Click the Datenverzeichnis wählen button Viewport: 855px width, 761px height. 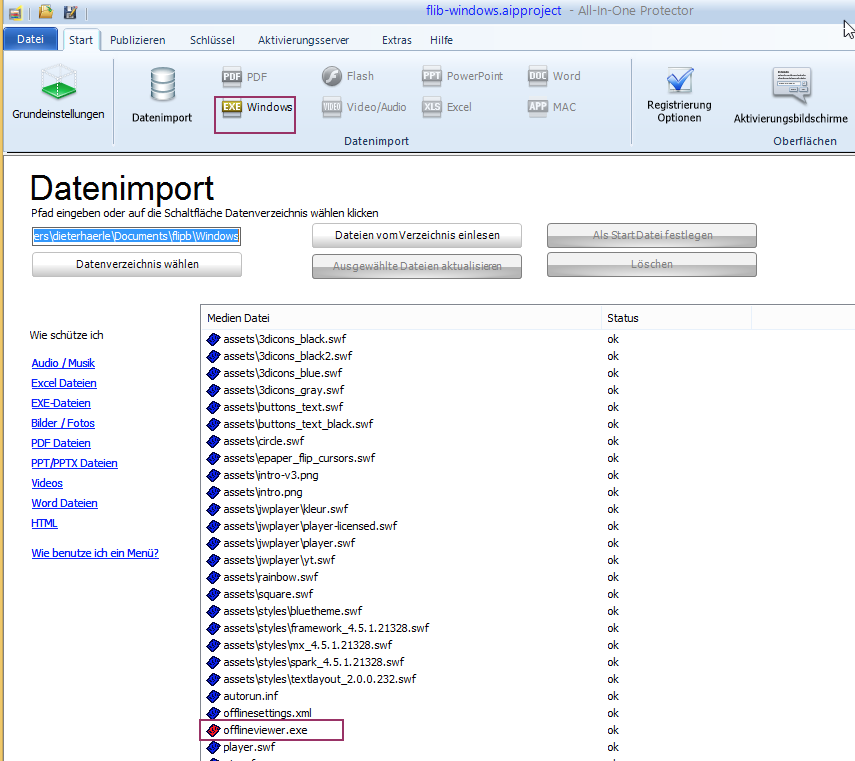(137, 265)
